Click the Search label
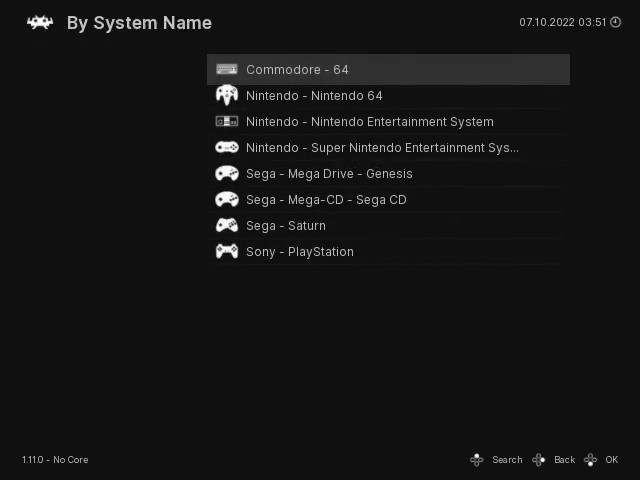 point(507,460)
